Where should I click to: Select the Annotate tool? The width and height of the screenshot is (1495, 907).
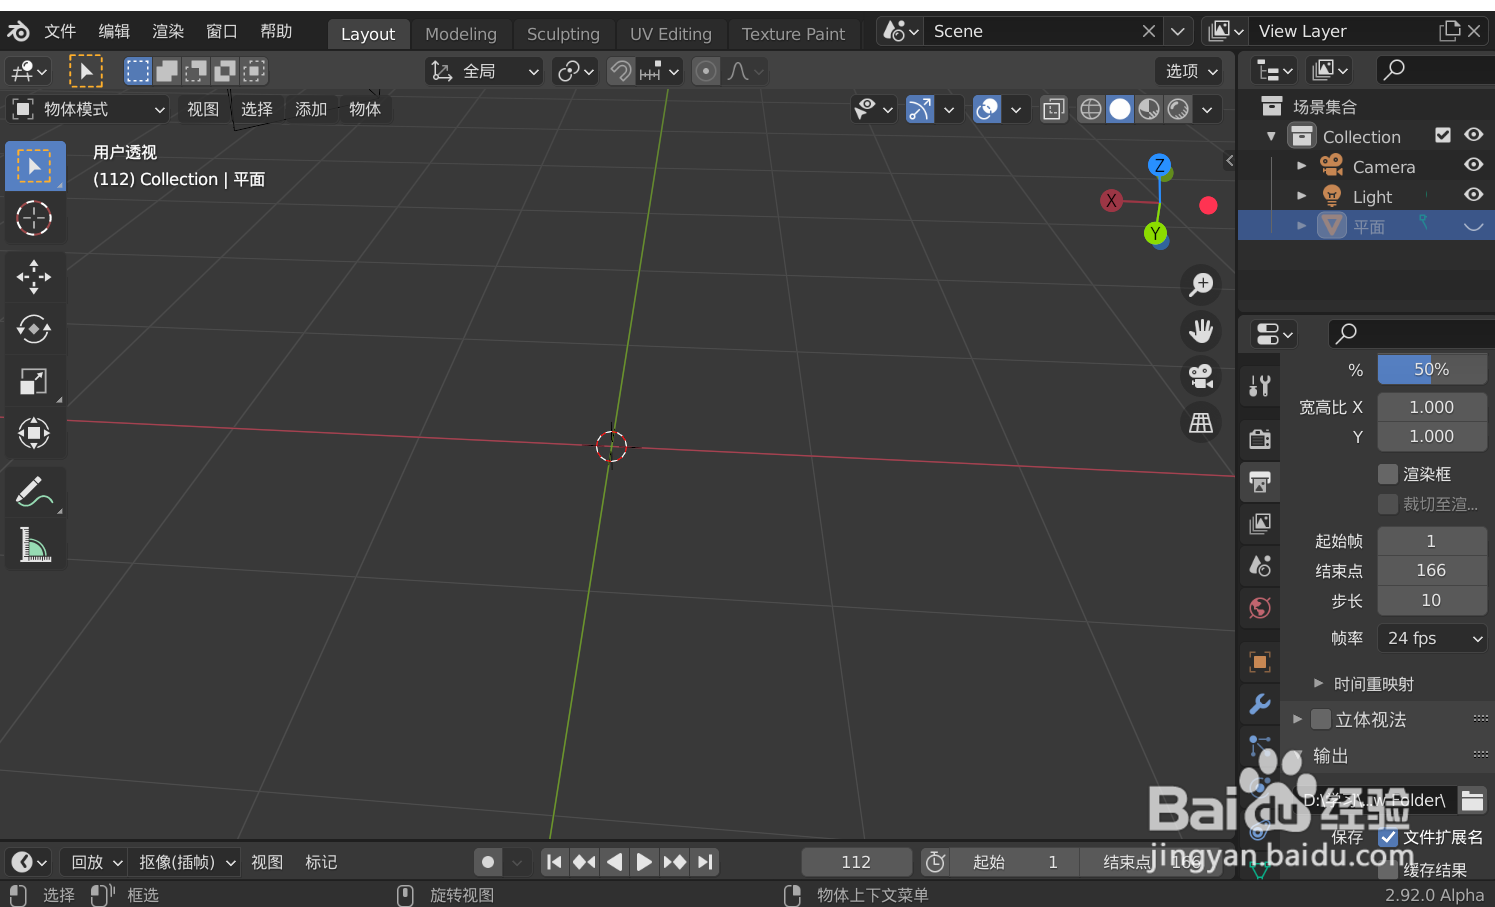(x=34, y=490)
